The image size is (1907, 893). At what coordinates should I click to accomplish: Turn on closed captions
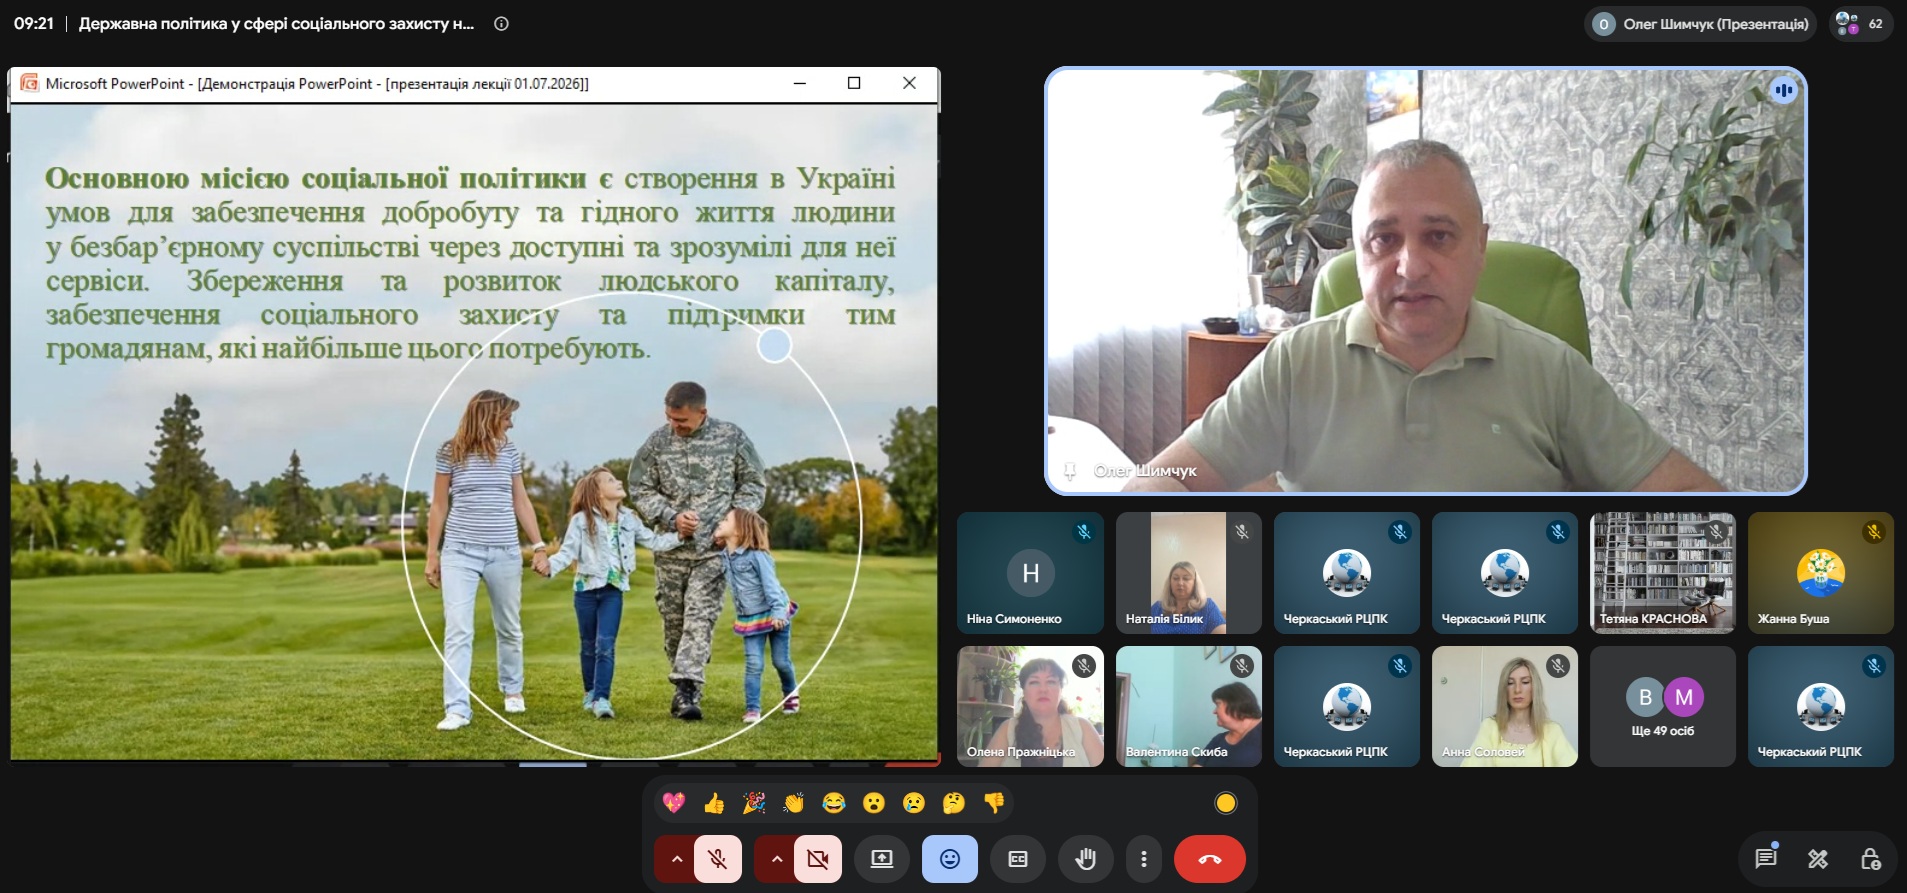point(1018,859)
